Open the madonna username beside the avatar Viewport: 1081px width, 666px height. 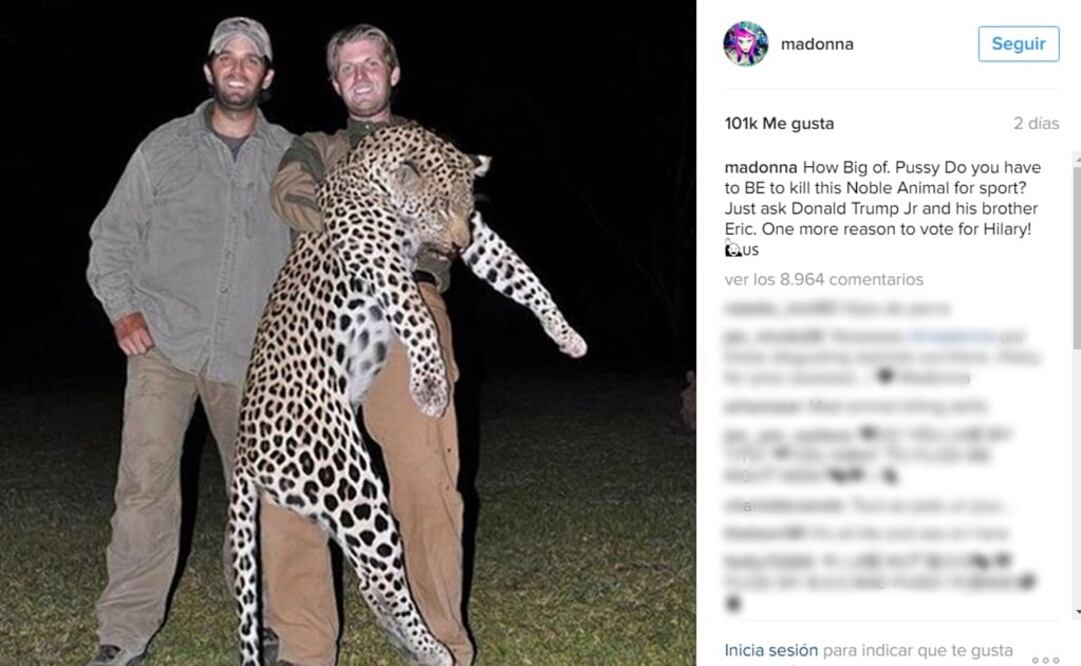[x=816, y=44]
